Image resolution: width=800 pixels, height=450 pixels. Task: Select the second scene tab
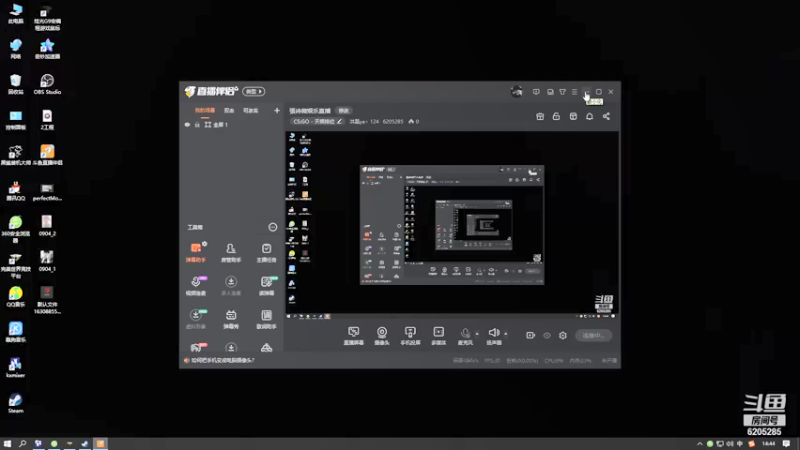(229, 110)
